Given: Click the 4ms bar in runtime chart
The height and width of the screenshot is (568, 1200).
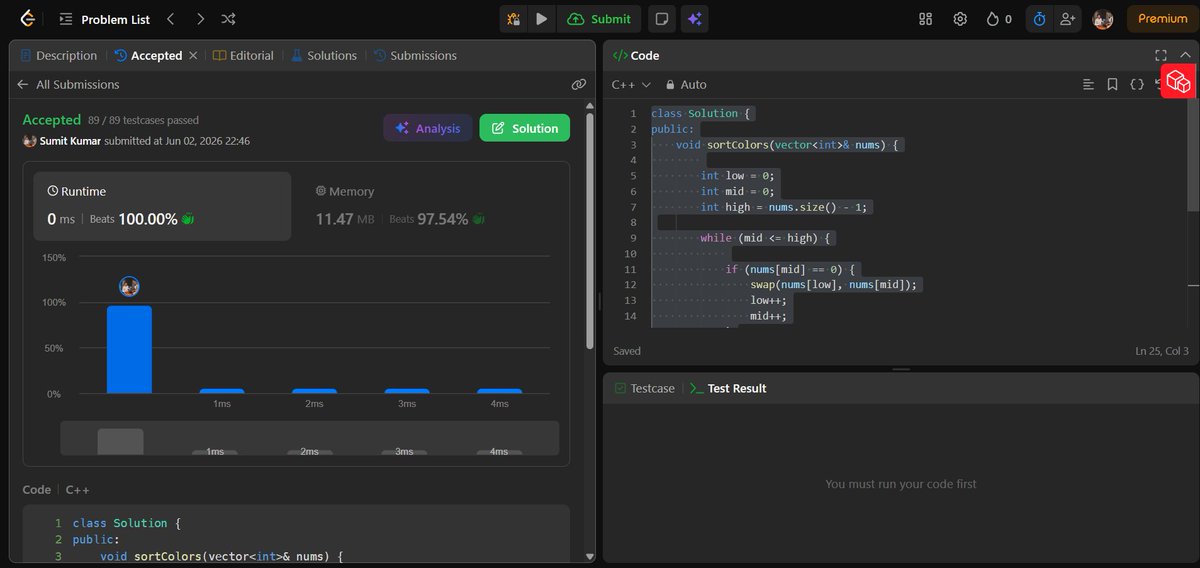Looking at the screenshot, I should tap(499, 391).
